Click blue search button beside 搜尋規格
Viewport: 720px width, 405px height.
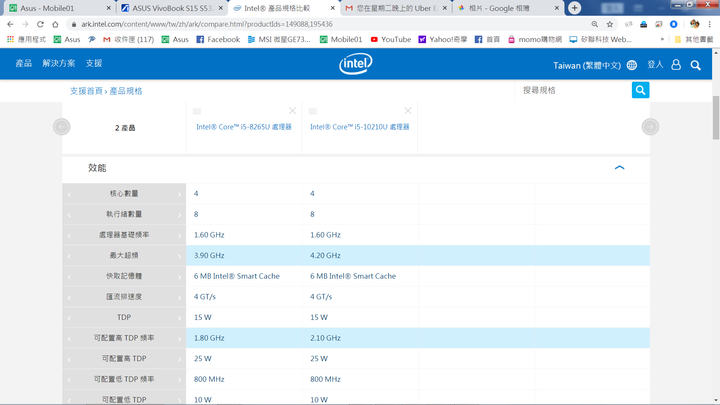641,90
